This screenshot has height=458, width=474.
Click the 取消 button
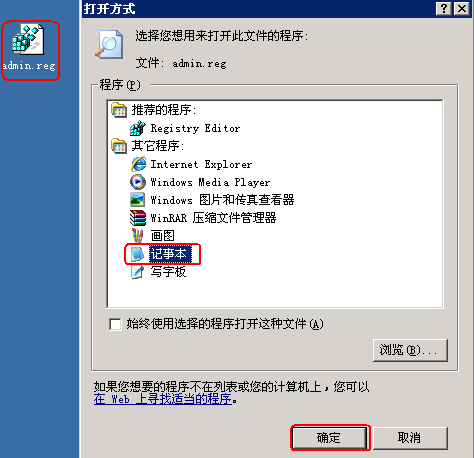point(410,437)
